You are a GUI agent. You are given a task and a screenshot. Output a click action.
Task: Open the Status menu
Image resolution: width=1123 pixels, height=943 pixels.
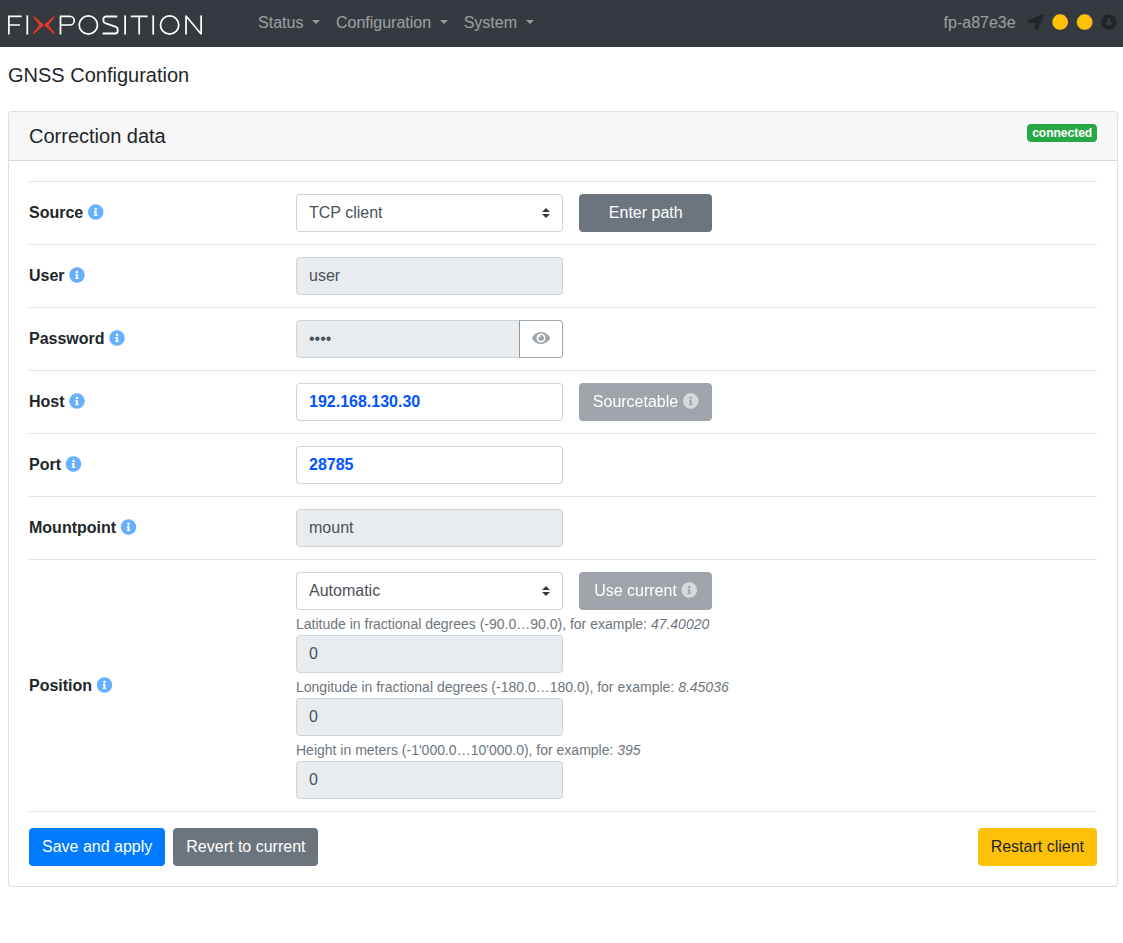pos(289,23)
